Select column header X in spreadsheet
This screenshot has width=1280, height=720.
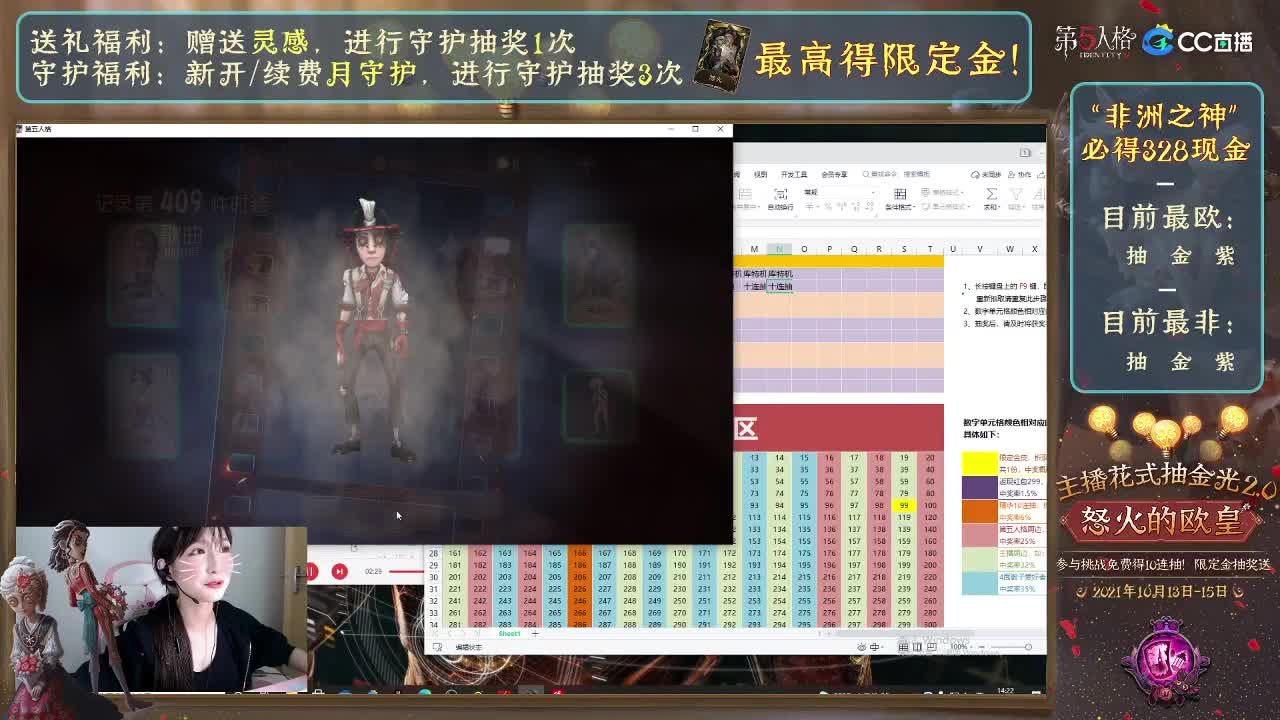(x=1034, y=249)
